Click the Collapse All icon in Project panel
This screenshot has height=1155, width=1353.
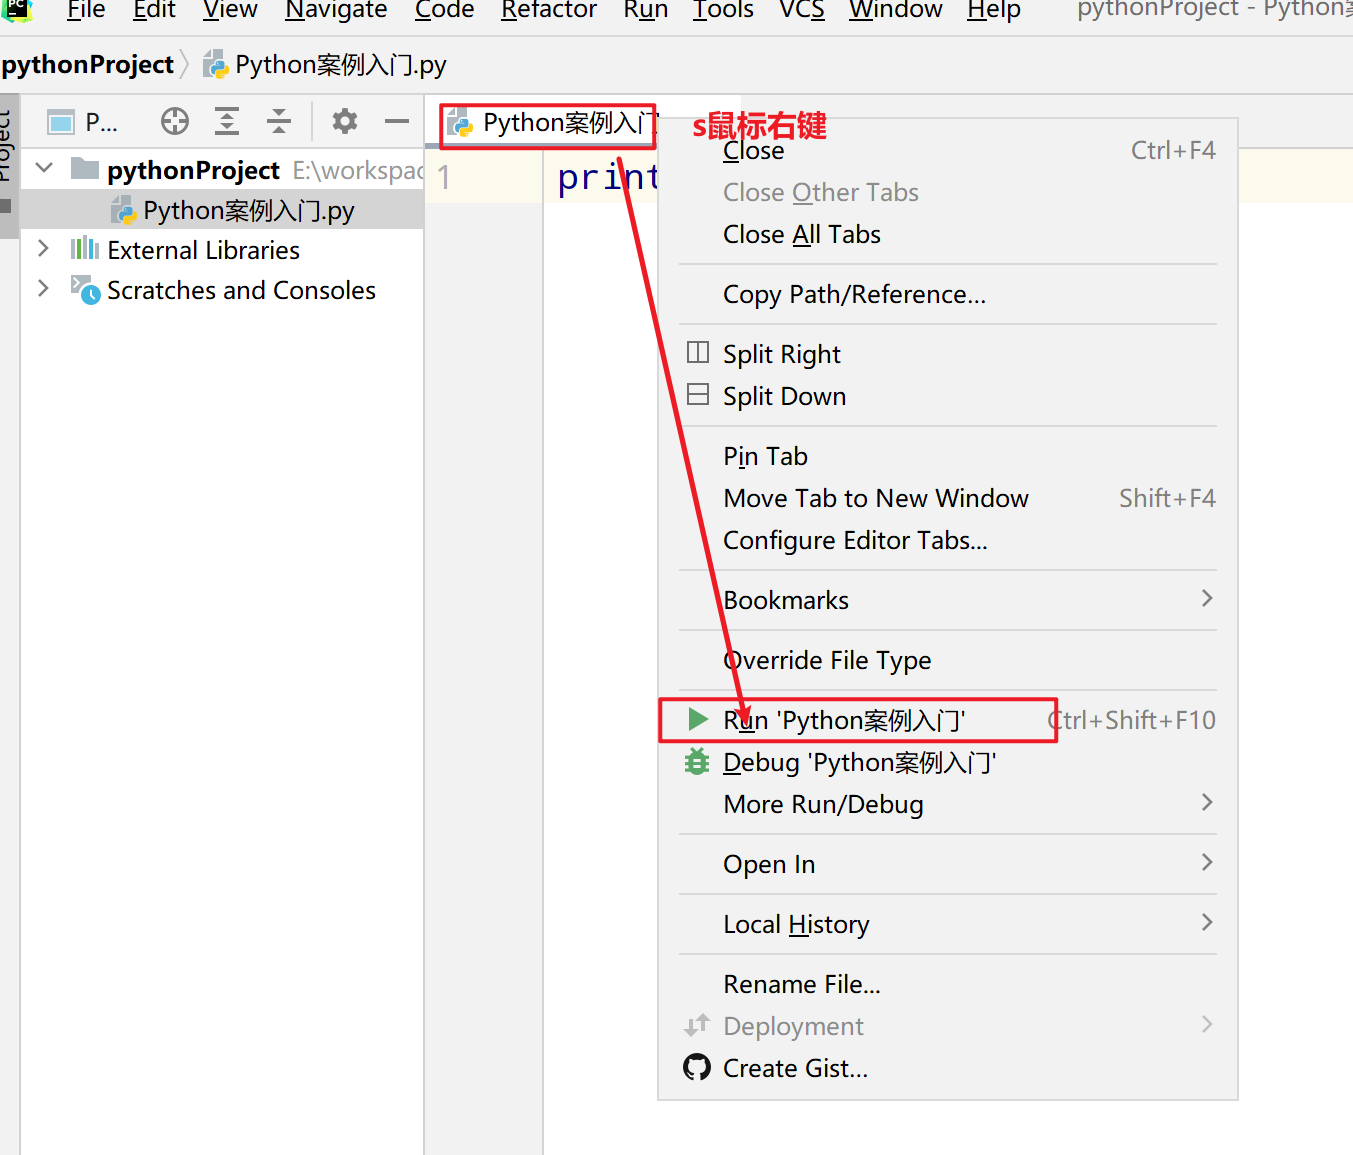[x=279, y=122]
